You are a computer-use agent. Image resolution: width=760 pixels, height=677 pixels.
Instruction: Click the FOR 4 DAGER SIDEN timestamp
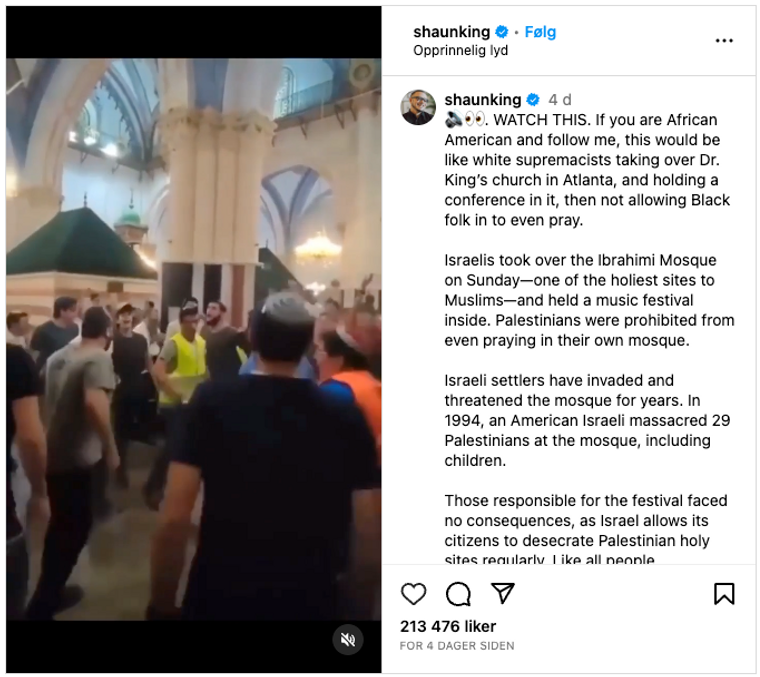click(x=457, y=646)
